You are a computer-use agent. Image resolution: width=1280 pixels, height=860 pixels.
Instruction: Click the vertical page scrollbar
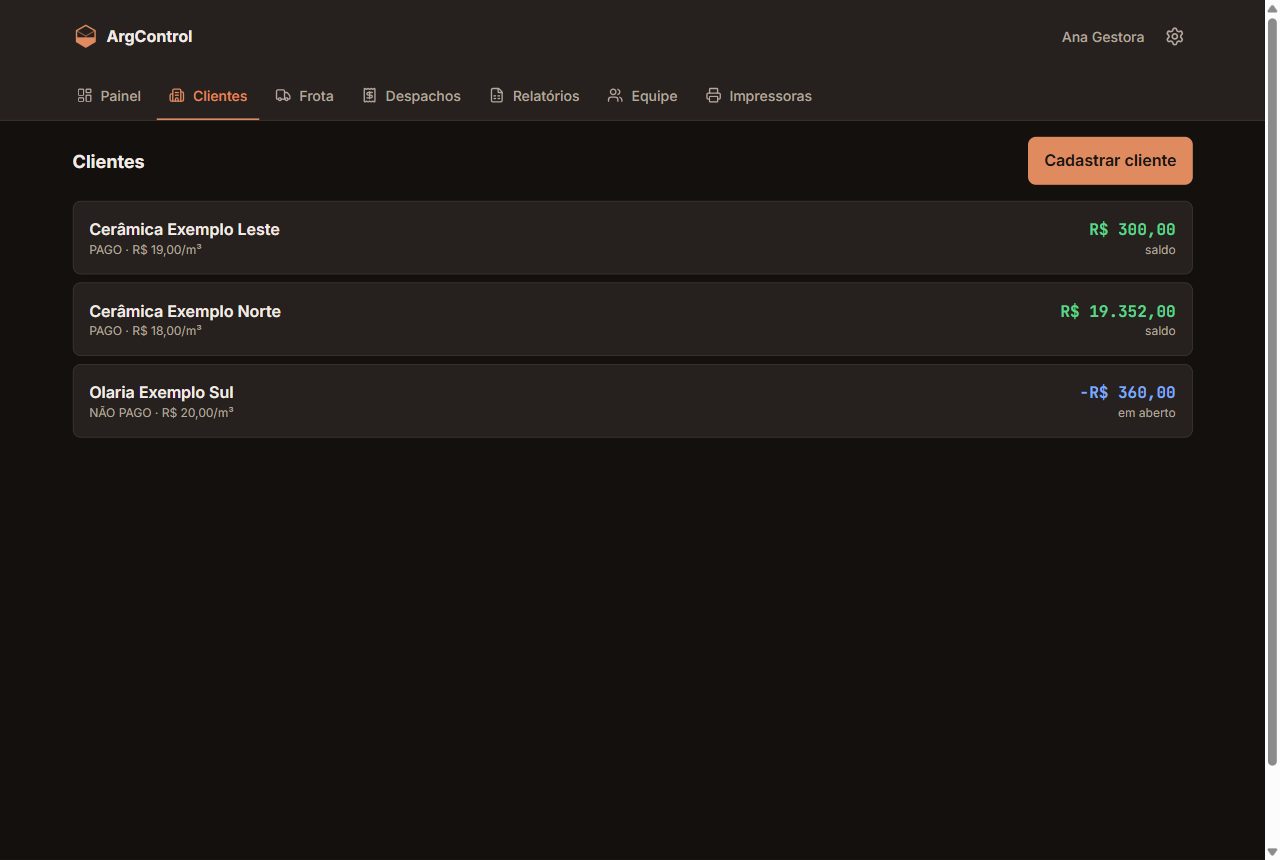pos(1272,392)
